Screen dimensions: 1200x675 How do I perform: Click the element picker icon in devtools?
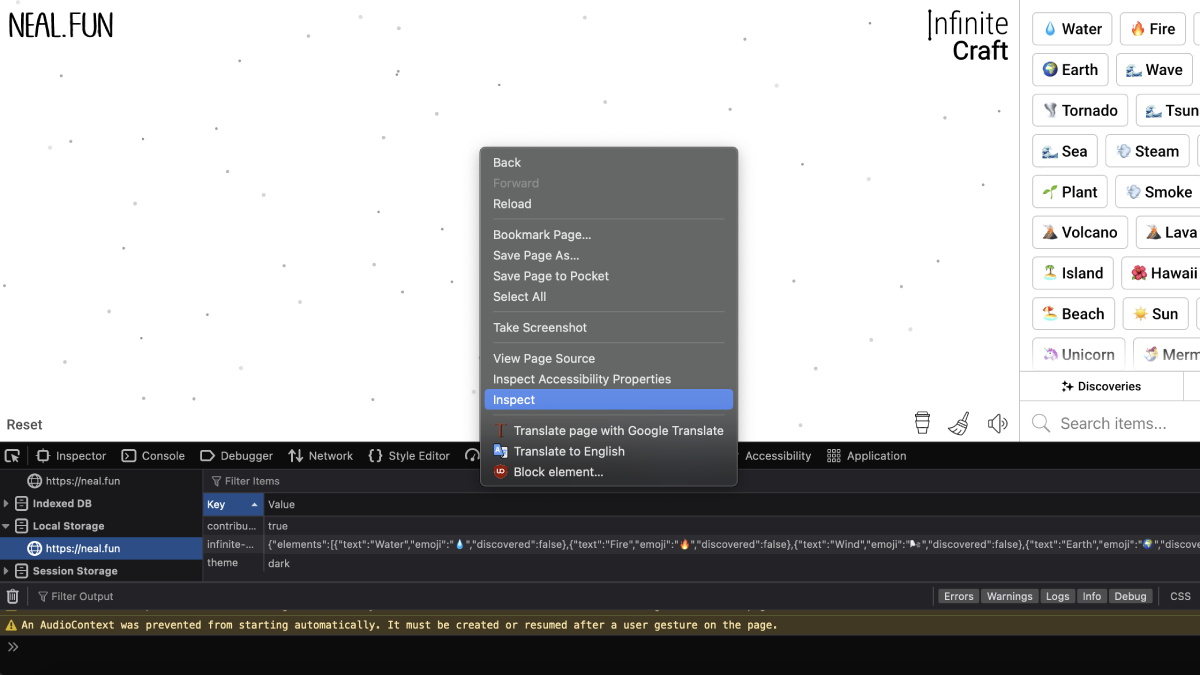[12, 456]
